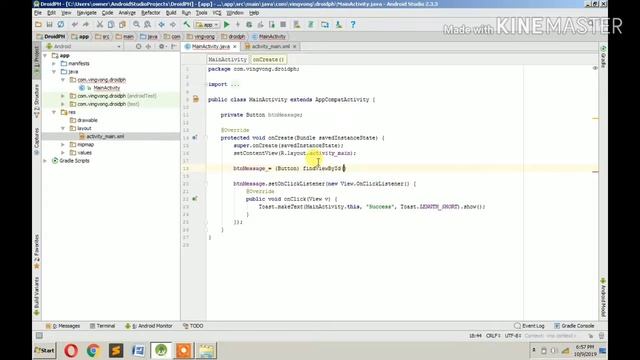The image size is (640, 360).
Task: Open project panel gear settings
Action: point(162,47)
